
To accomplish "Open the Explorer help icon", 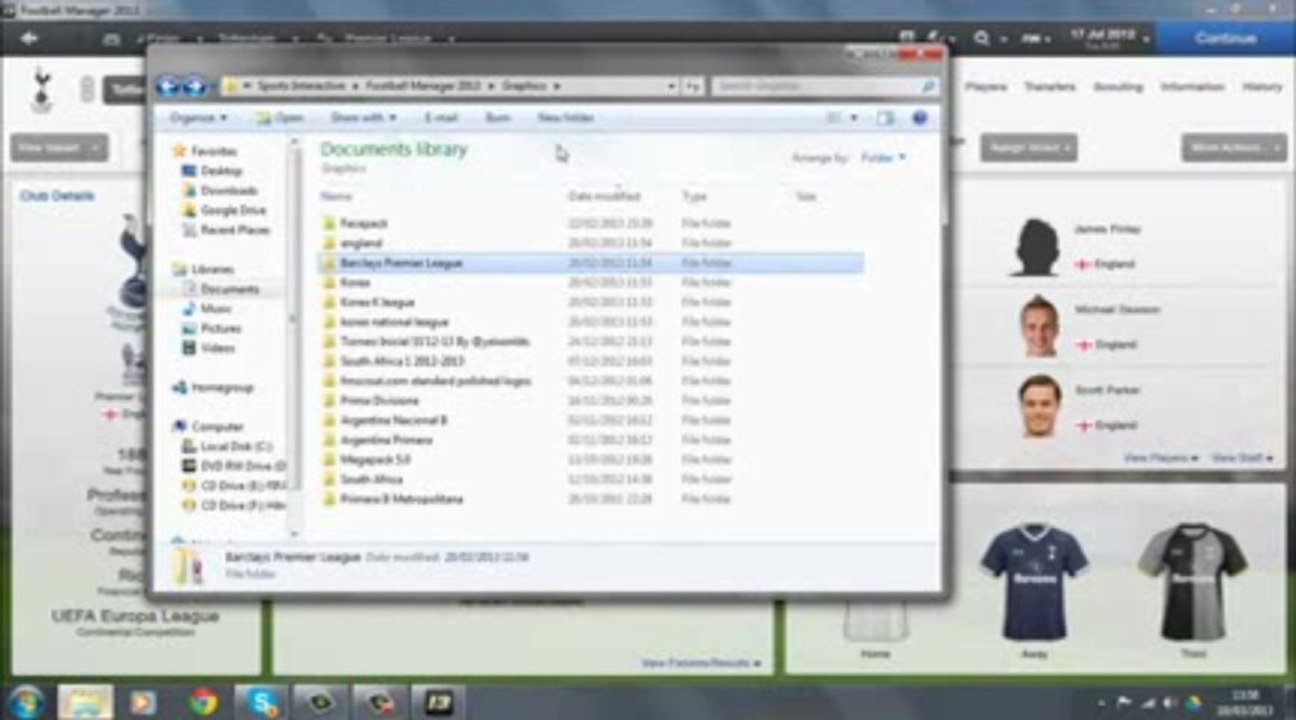I will 920,118.
